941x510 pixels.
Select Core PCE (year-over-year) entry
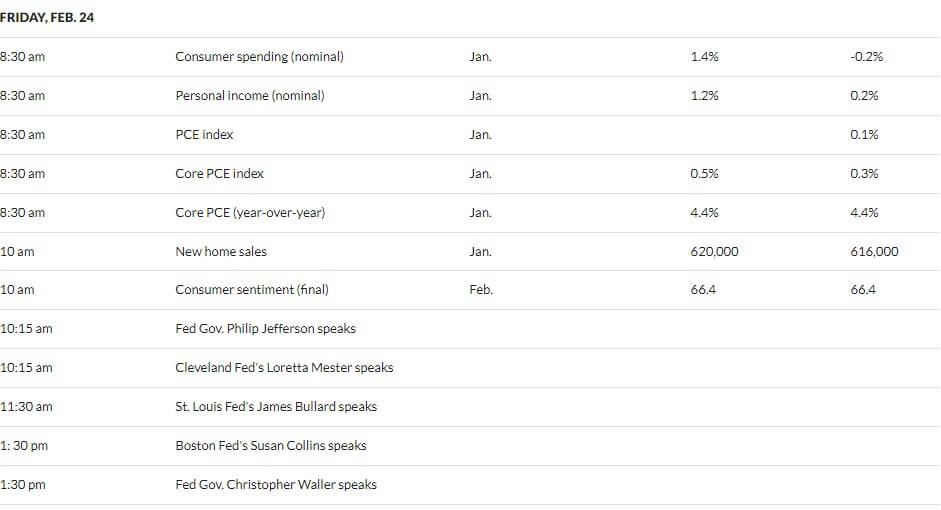(250, 212)
